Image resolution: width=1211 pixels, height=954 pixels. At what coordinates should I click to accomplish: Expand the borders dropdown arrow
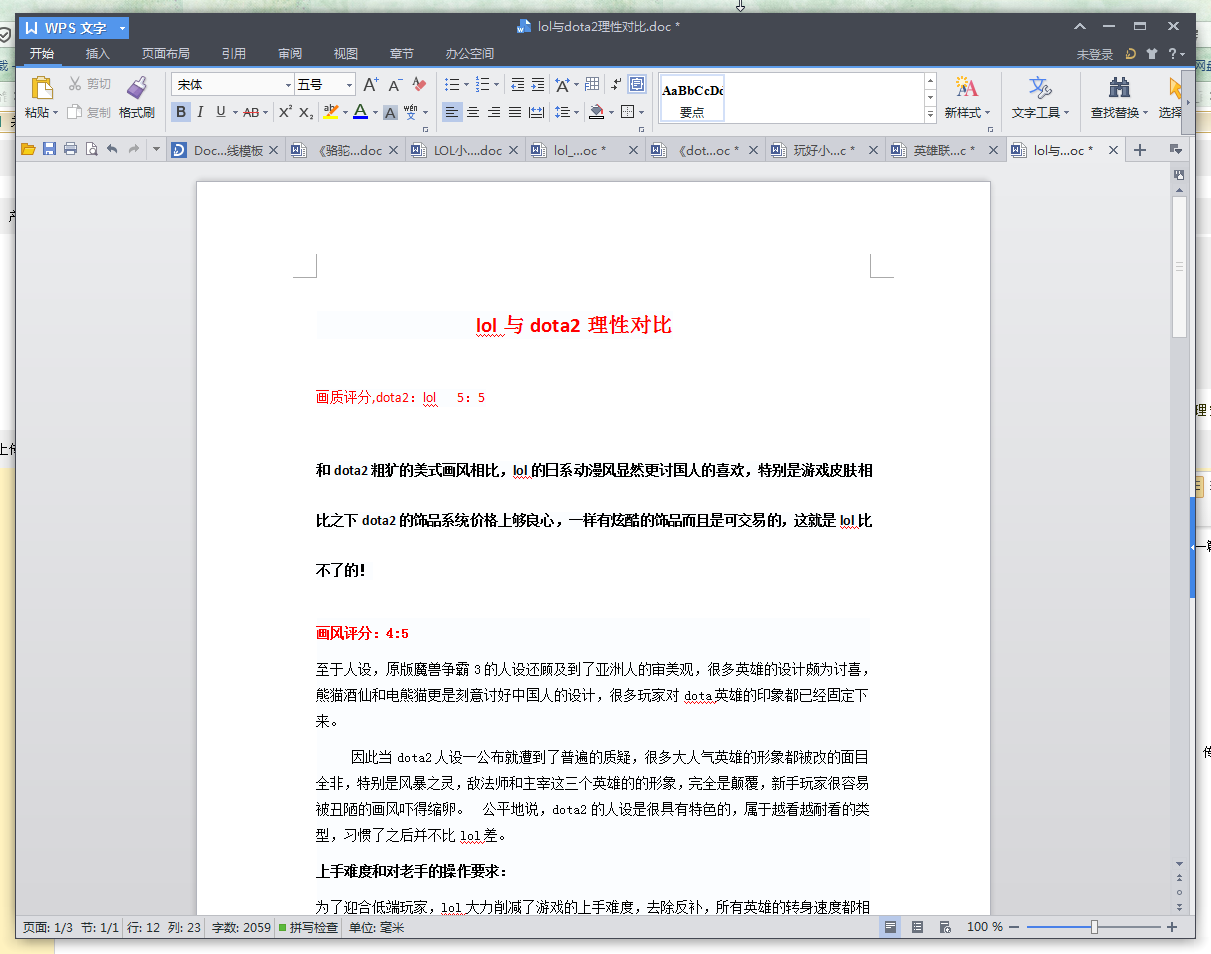tap(640, 113)
